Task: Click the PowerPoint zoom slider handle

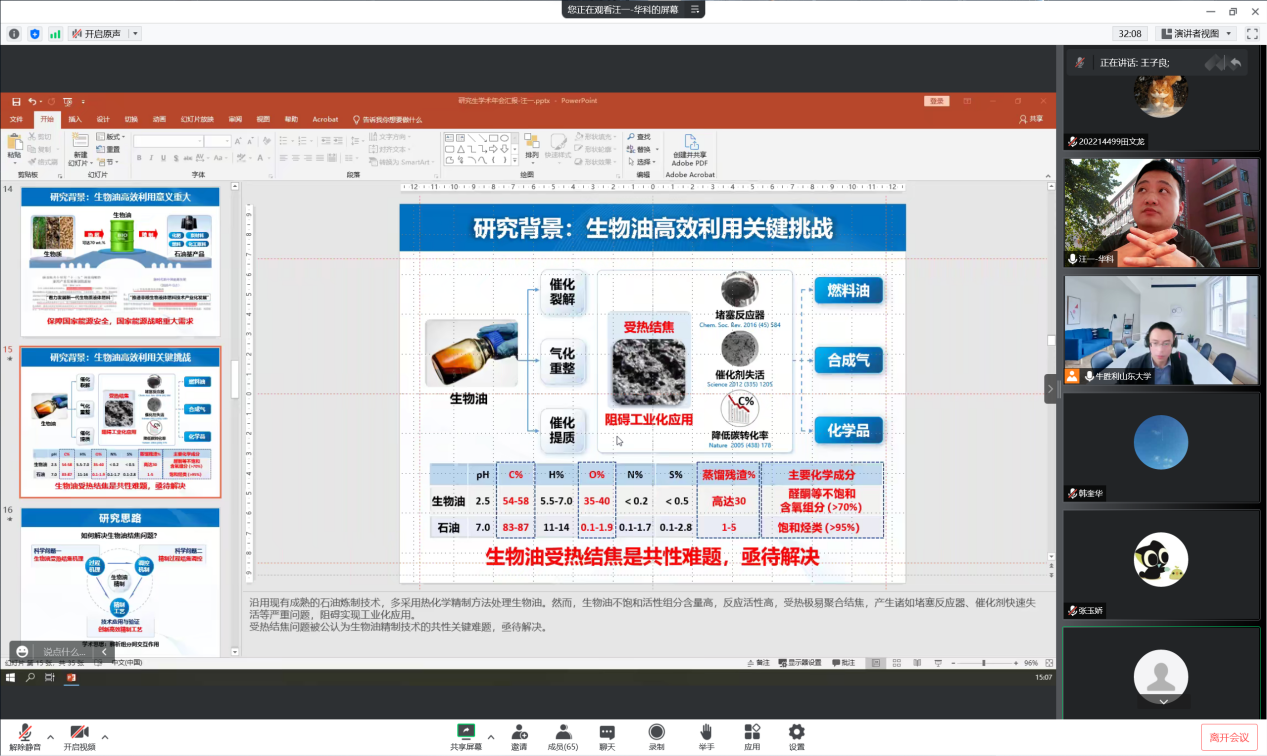Action: coord(984,663)
